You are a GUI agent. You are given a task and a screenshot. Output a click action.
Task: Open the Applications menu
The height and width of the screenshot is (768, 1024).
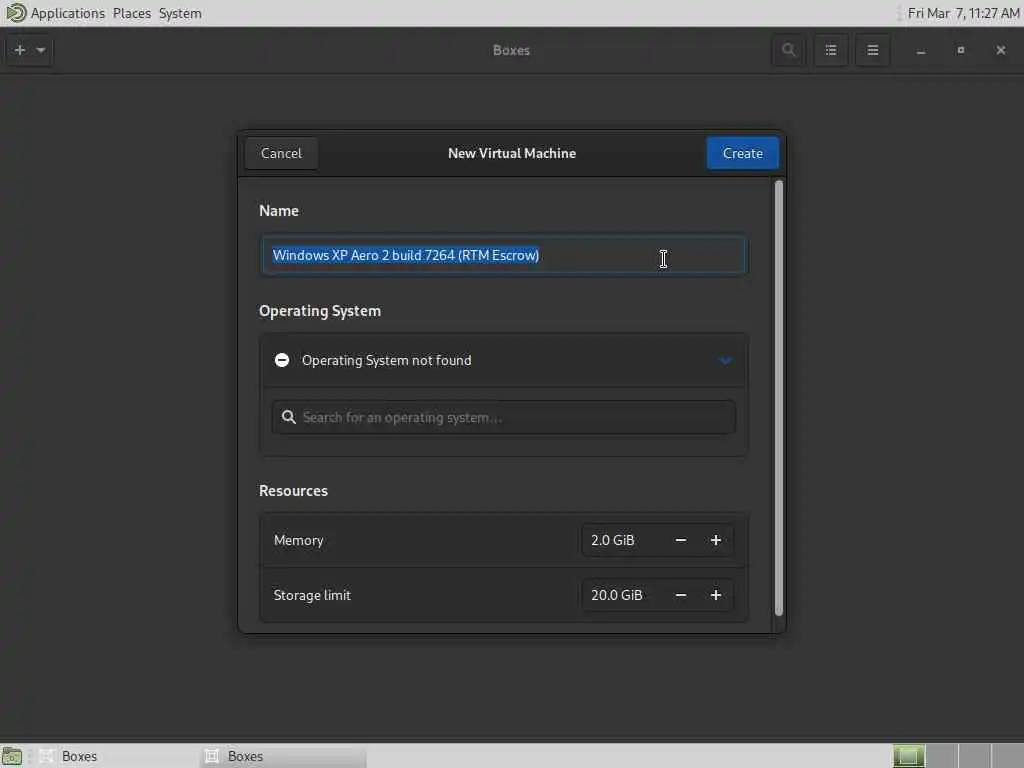click(68, 13)
